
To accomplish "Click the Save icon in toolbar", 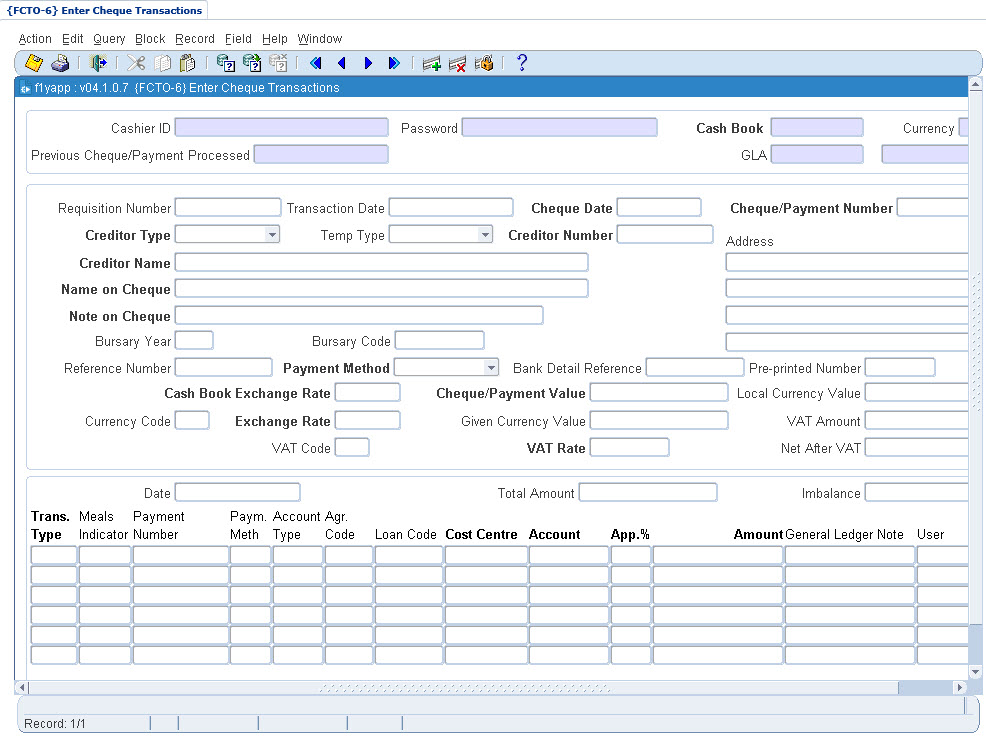I will 34,63.
